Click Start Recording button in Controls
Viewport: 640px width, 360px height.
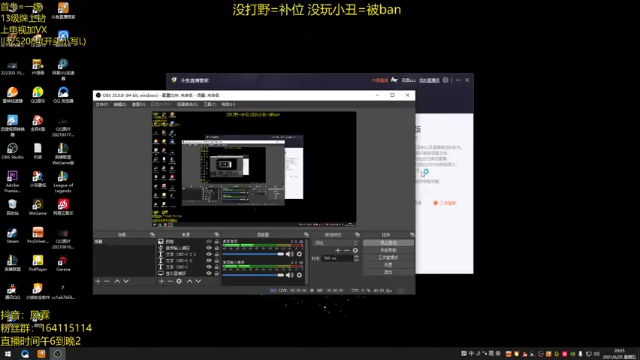pos(388,250)
